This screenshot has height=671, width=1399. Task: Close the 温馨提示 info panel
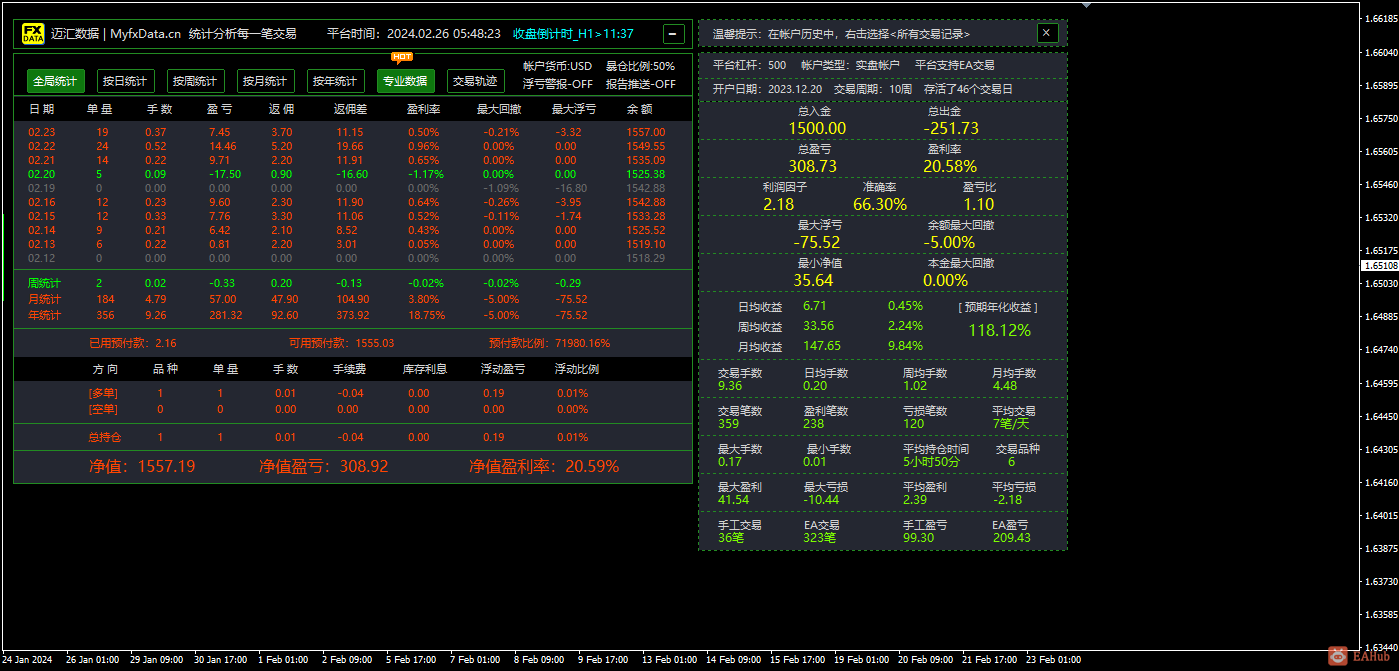pyautogui.click(x=1047, y=33)
